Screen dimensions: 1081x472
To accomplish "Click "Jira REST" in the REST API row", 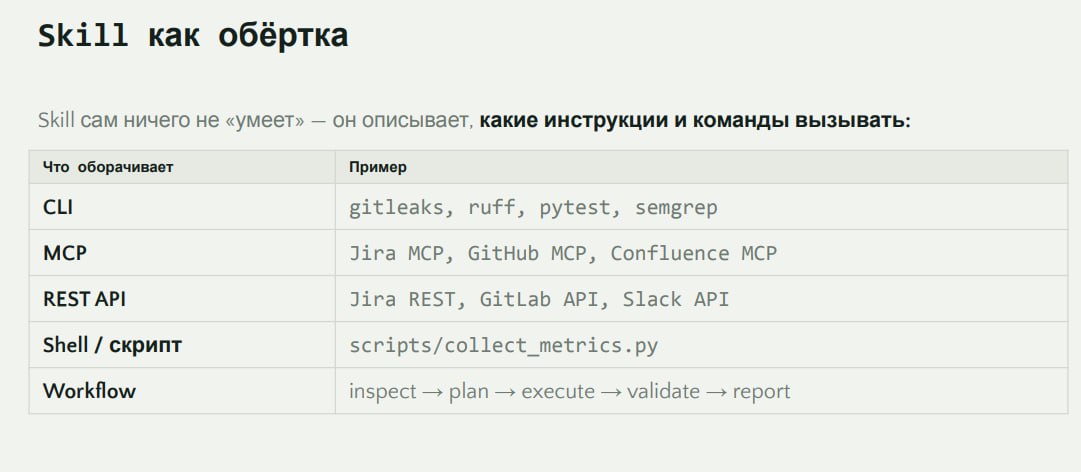I will pyautogui.click(x=402, y=299).
